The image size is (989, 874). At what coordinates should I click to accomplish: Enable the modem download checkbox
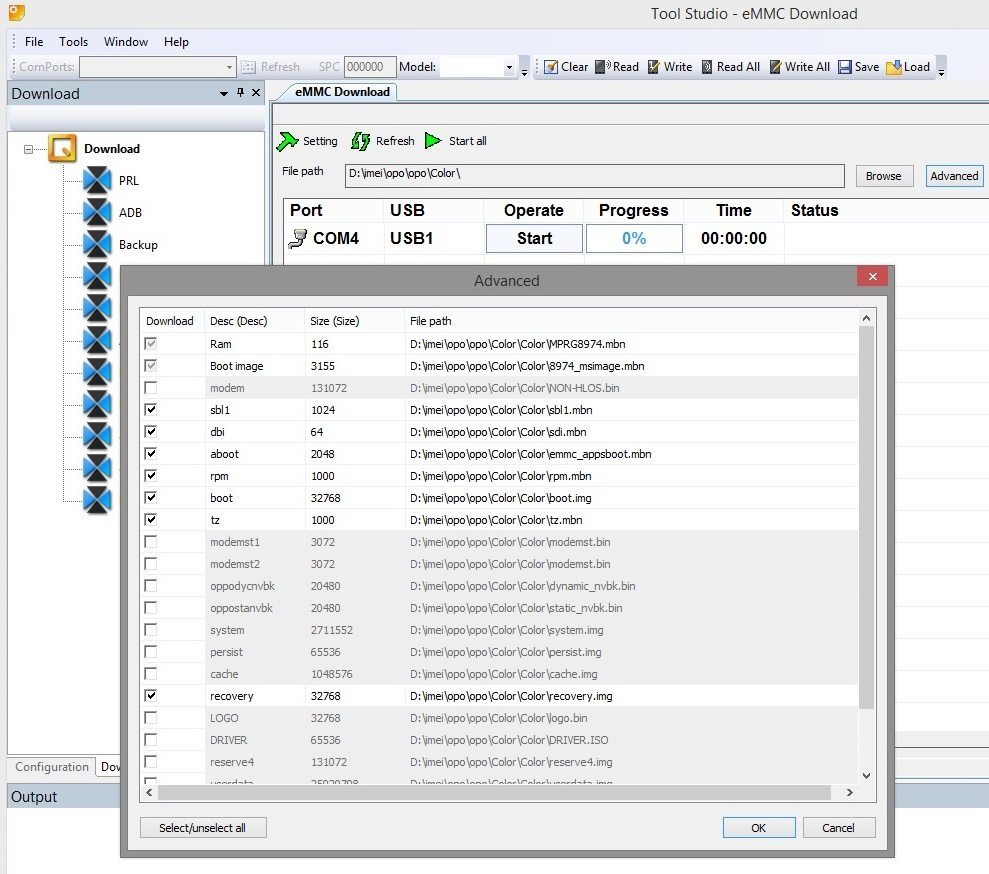[x=151, y=388]
